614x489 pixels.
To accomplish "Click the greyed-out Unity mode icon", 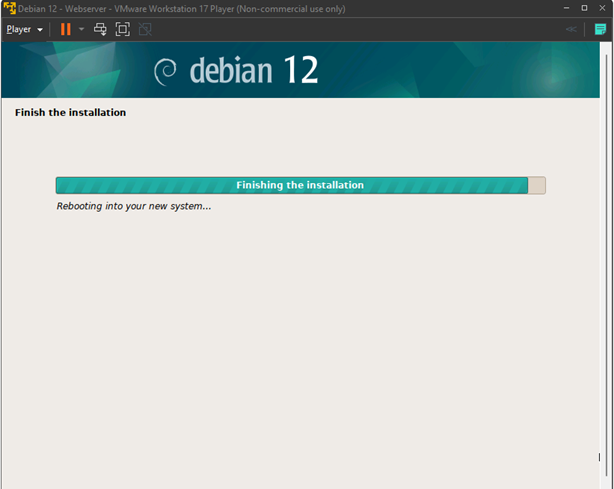I will pyautogui.click(x=145, y=29).
